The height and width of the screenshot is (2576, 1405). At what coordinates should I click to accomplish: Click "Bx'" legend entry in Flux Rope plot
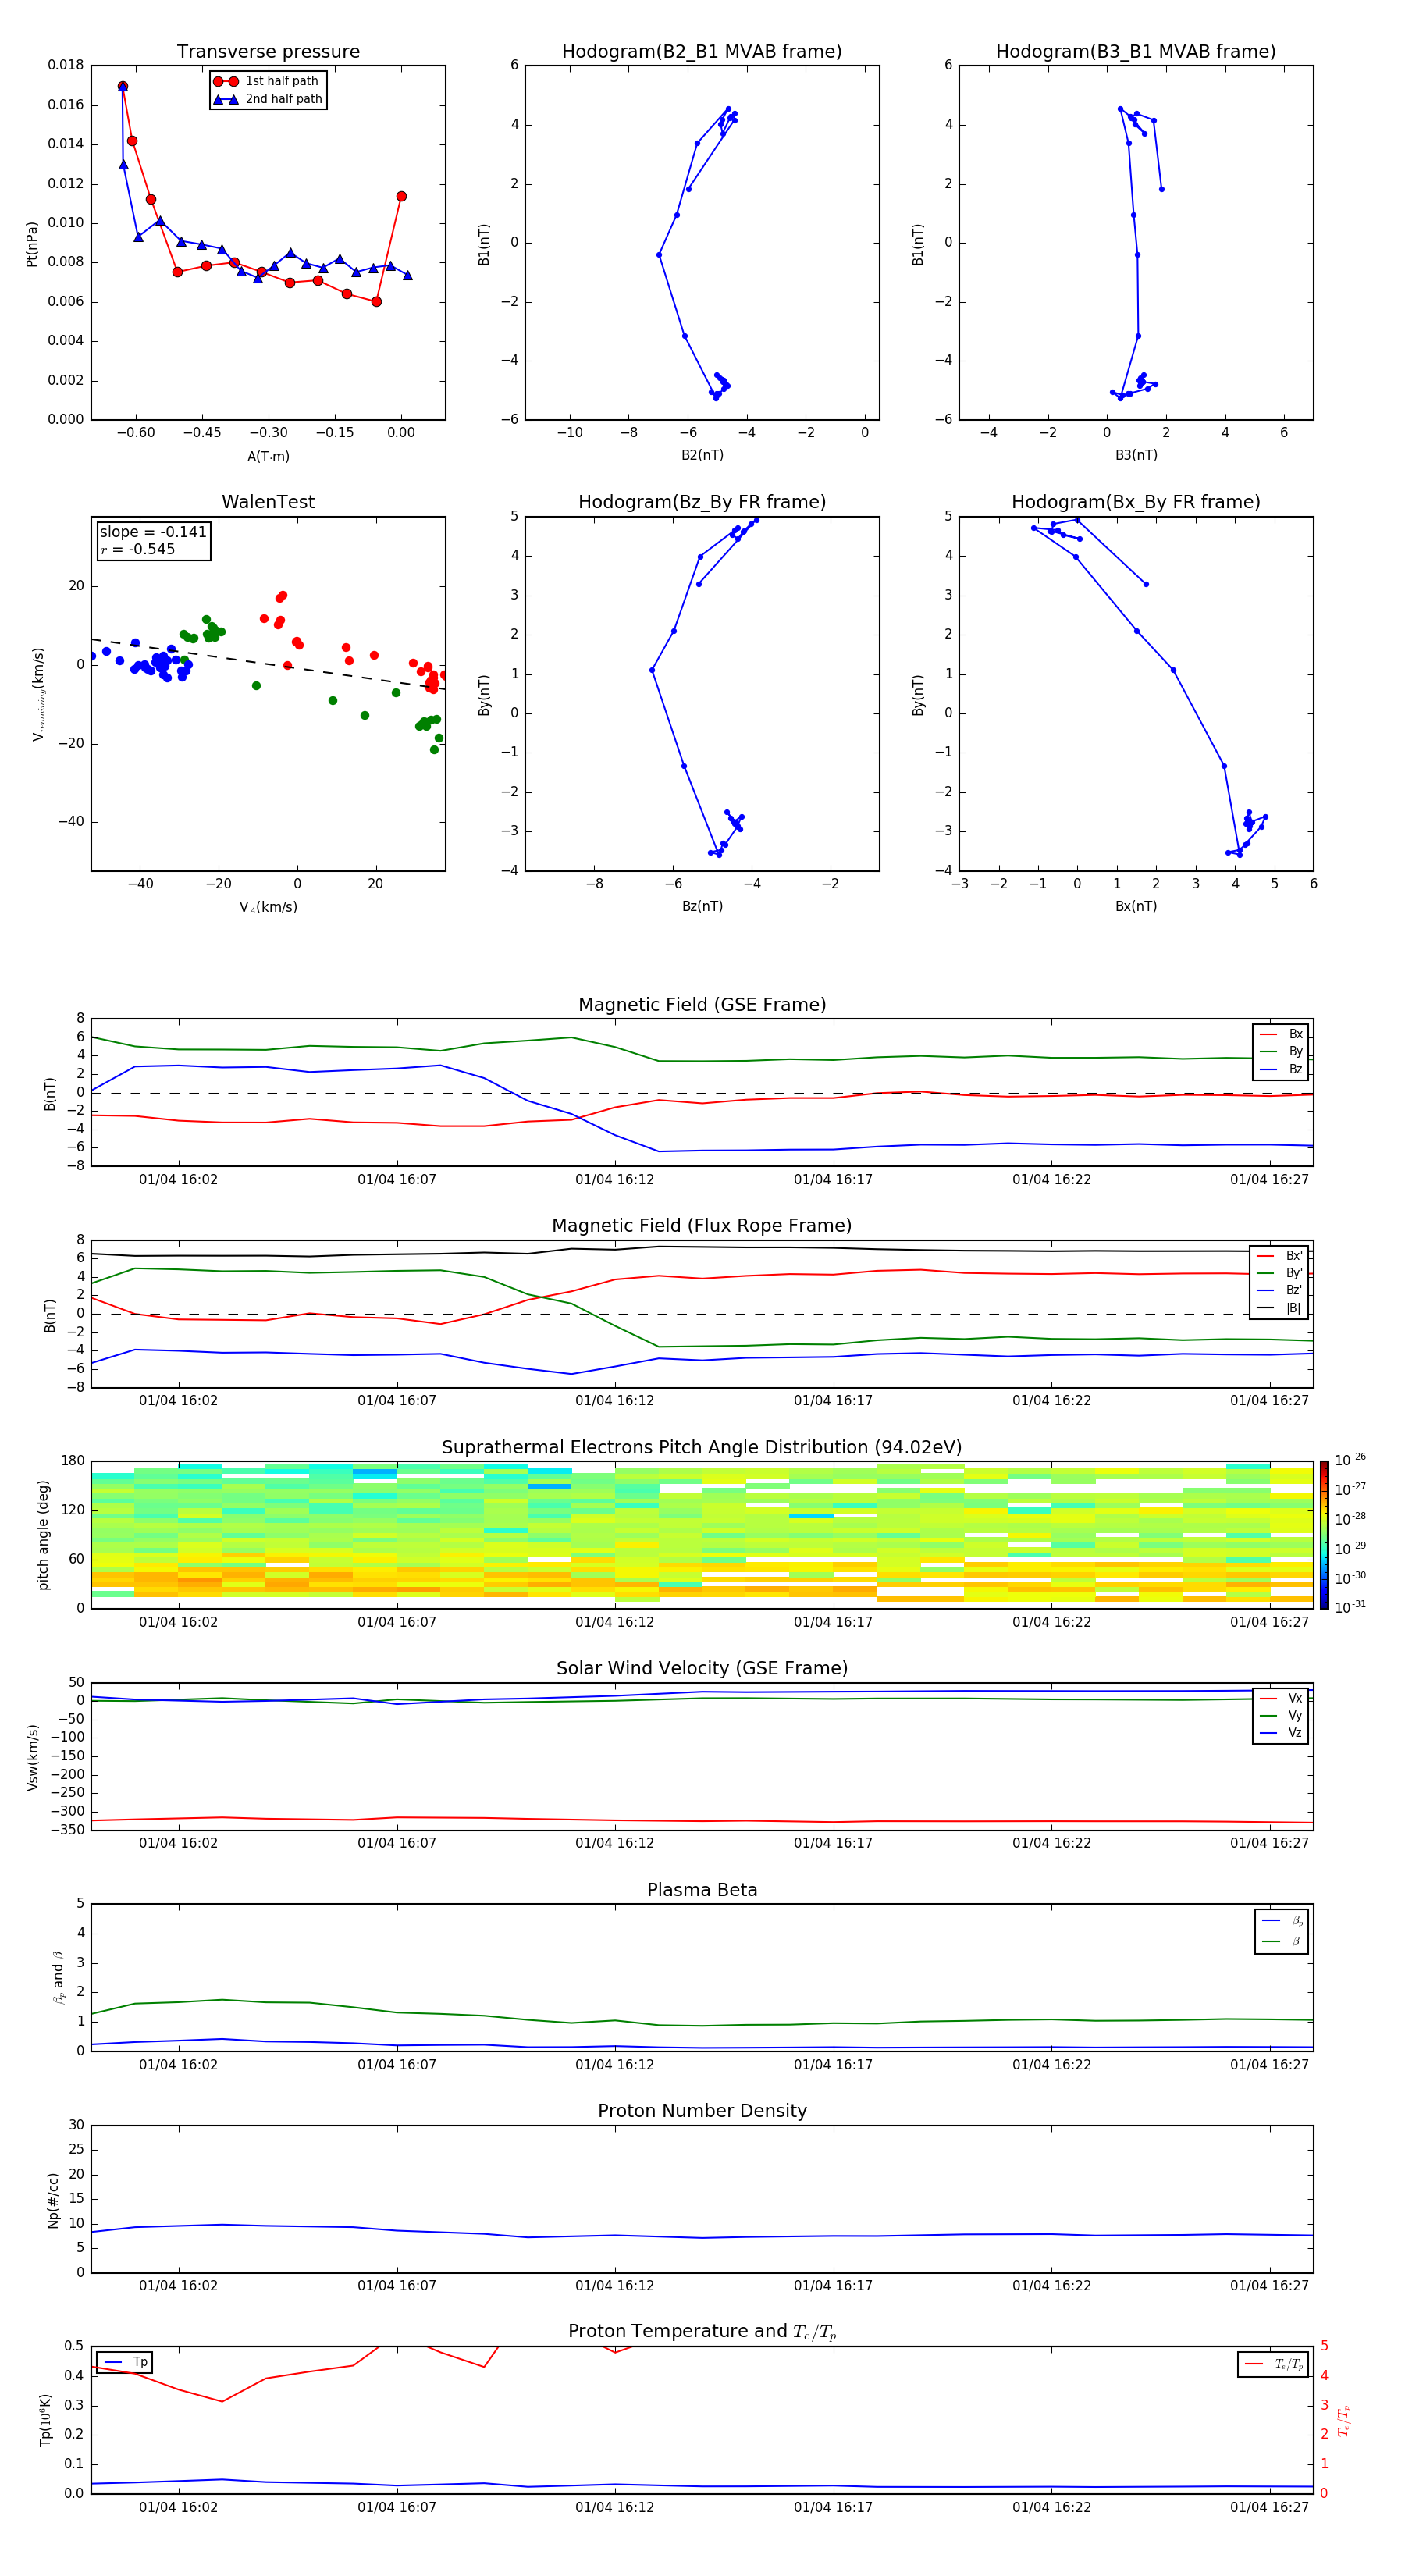[x=1279, y=1256]
